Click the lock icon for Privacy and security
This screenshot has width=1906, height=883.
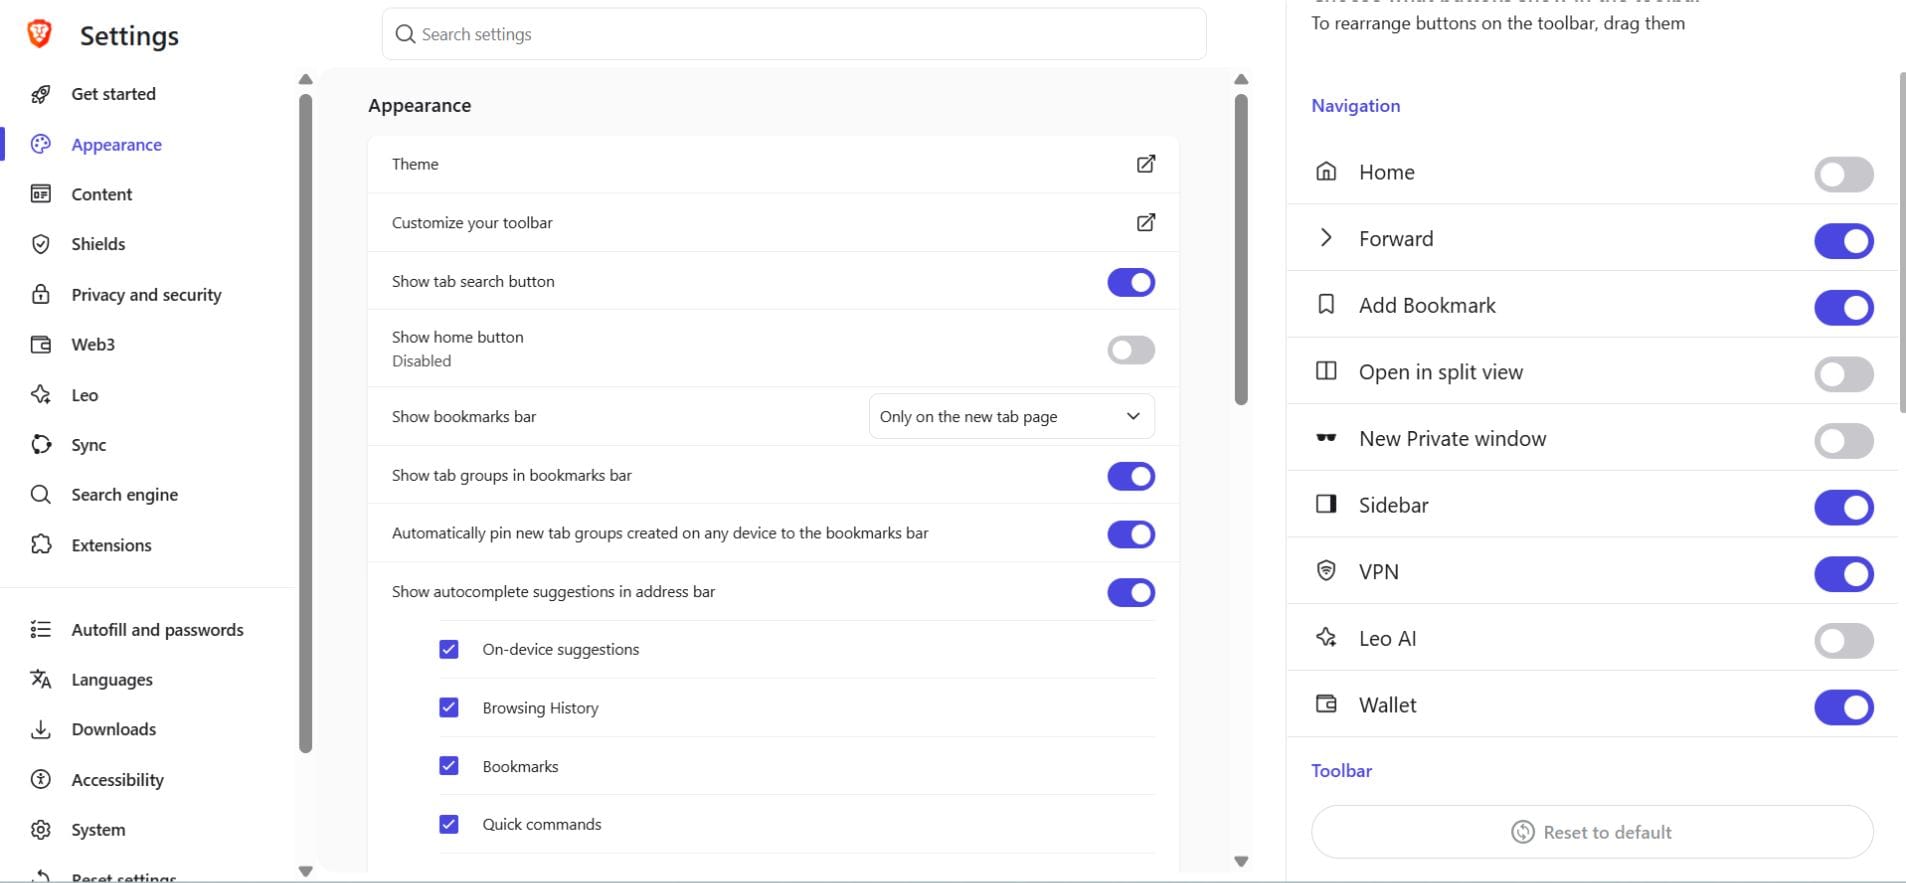pyautogui.click(x=41, y=294)
